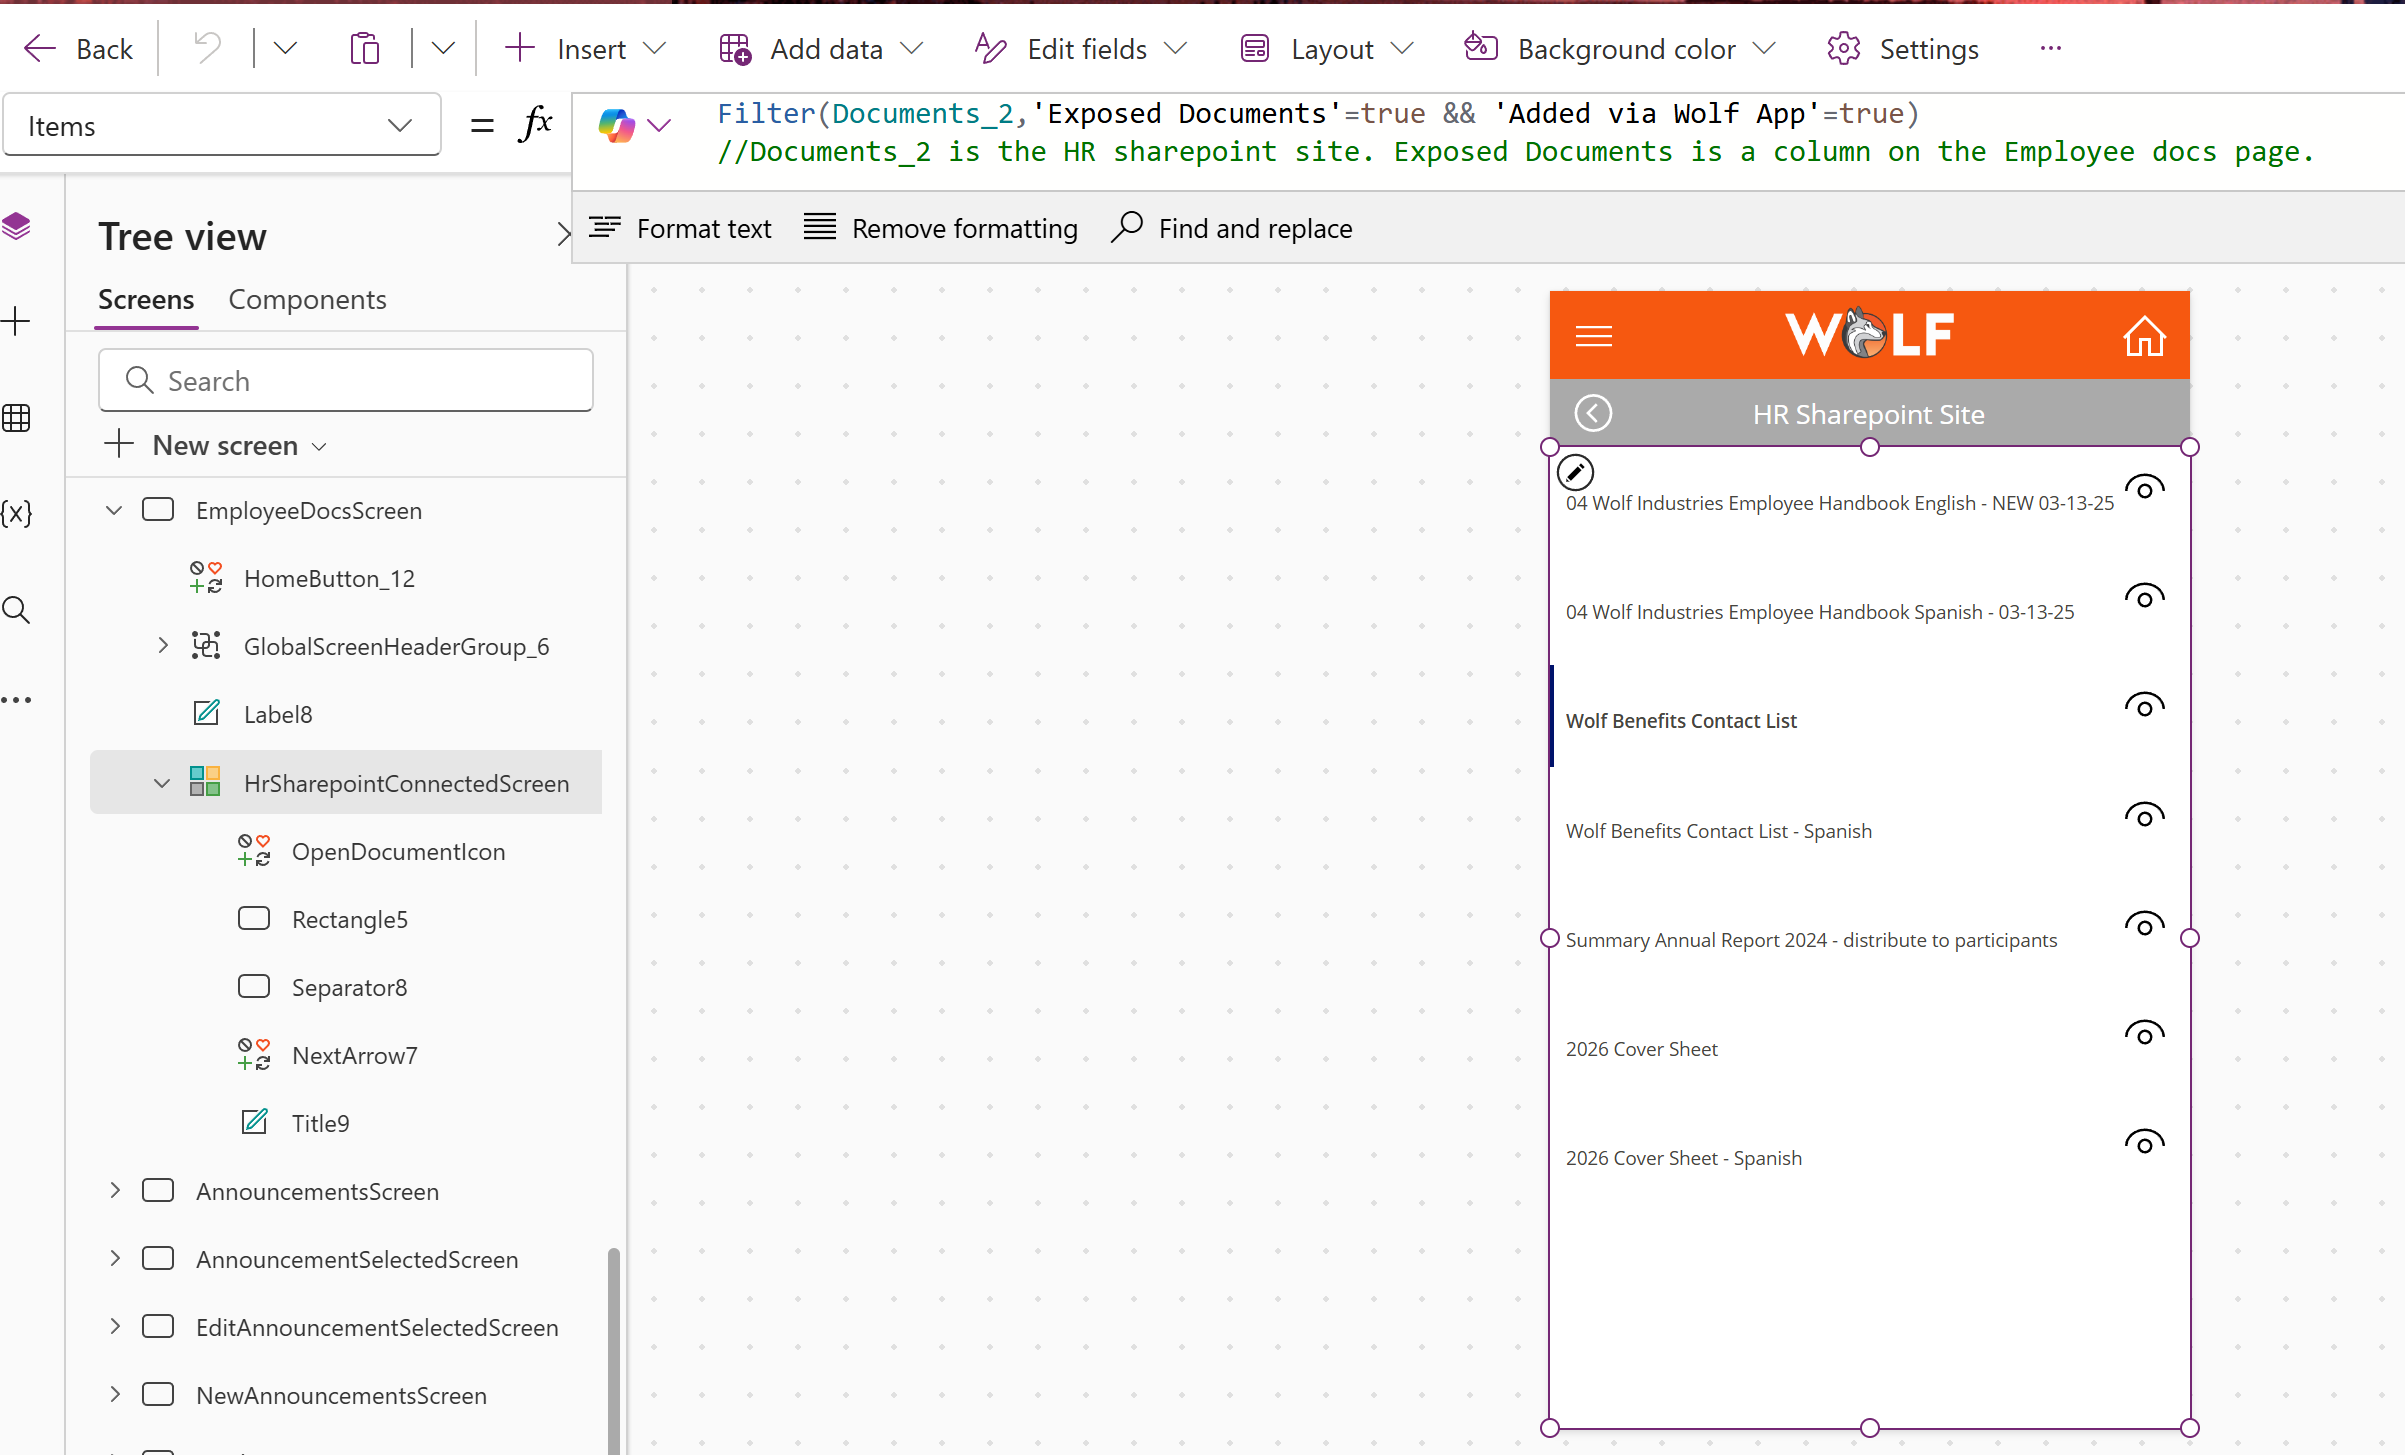The image size is (2405, 1455).
Task: Select HomeButton_12 in the tree
Action: [329, 578]
